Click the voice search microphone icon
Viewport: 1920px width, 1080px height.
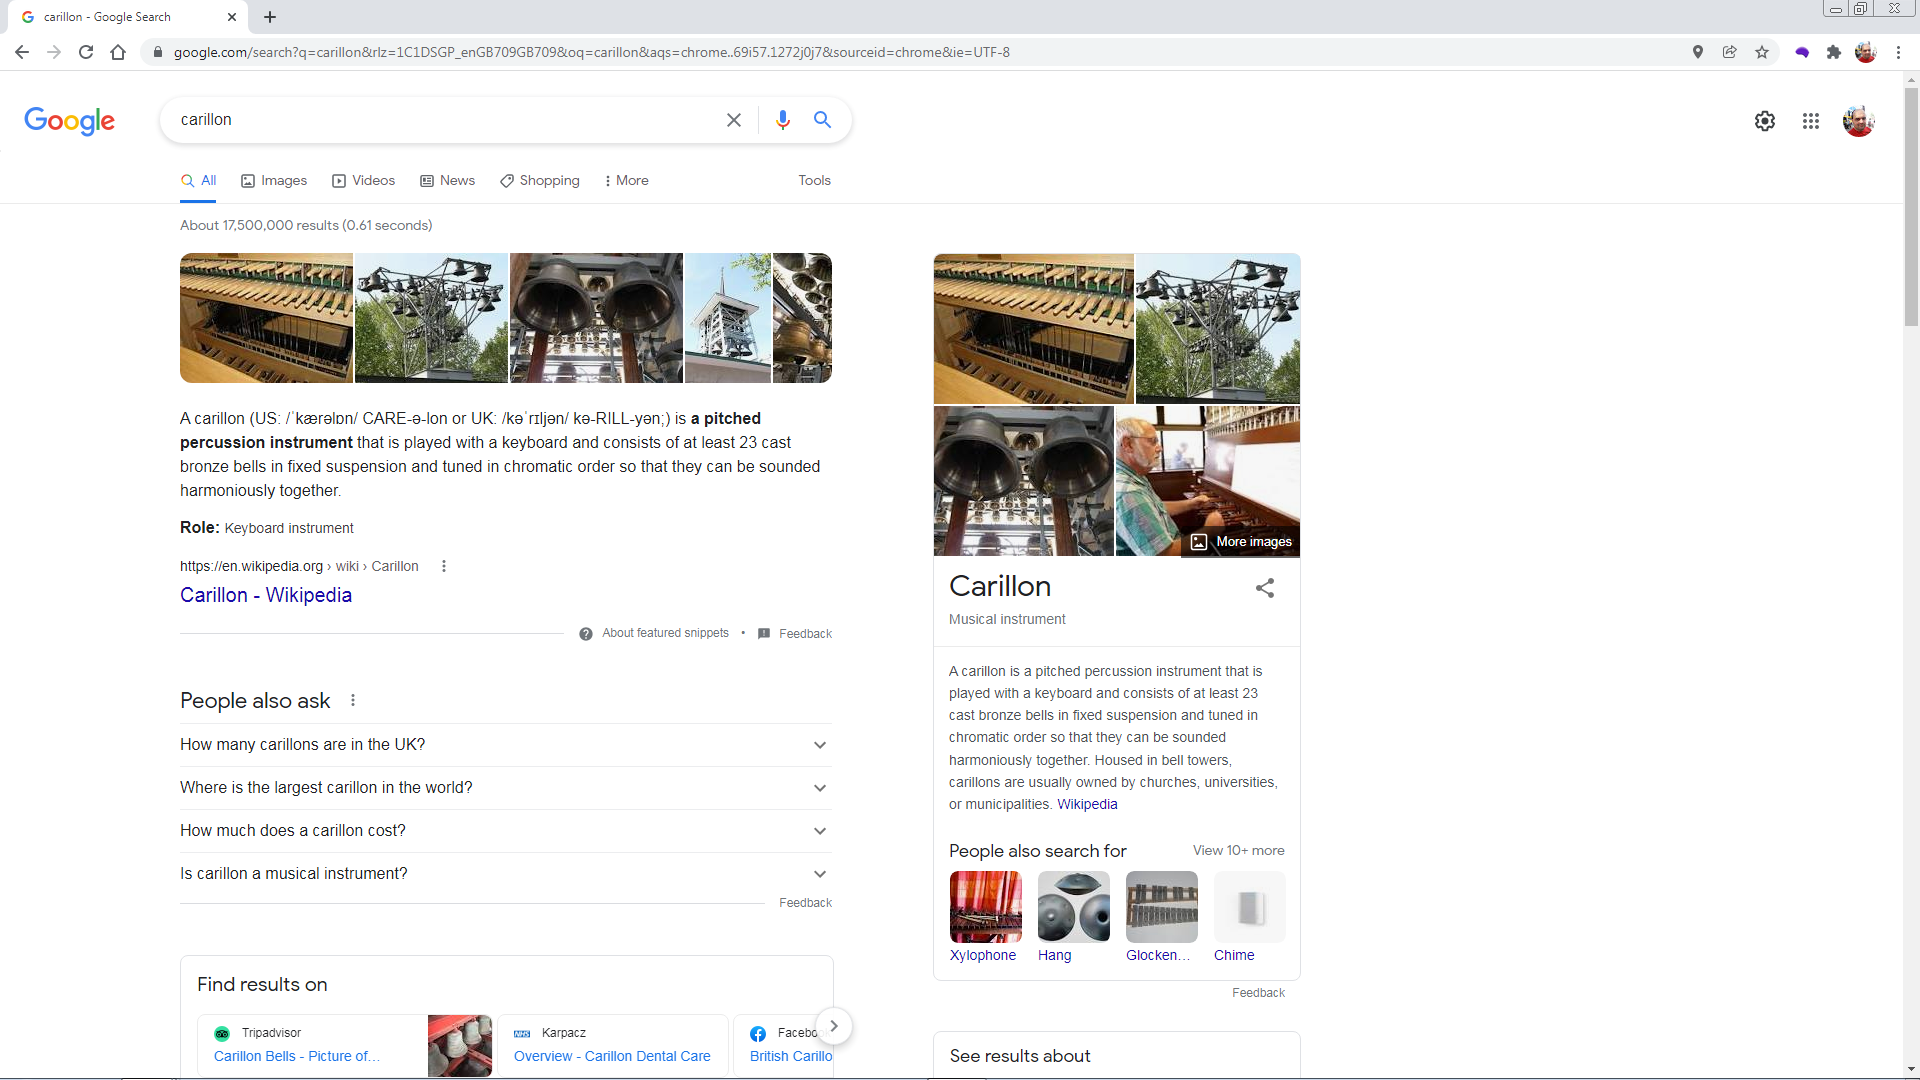[782, 120]
